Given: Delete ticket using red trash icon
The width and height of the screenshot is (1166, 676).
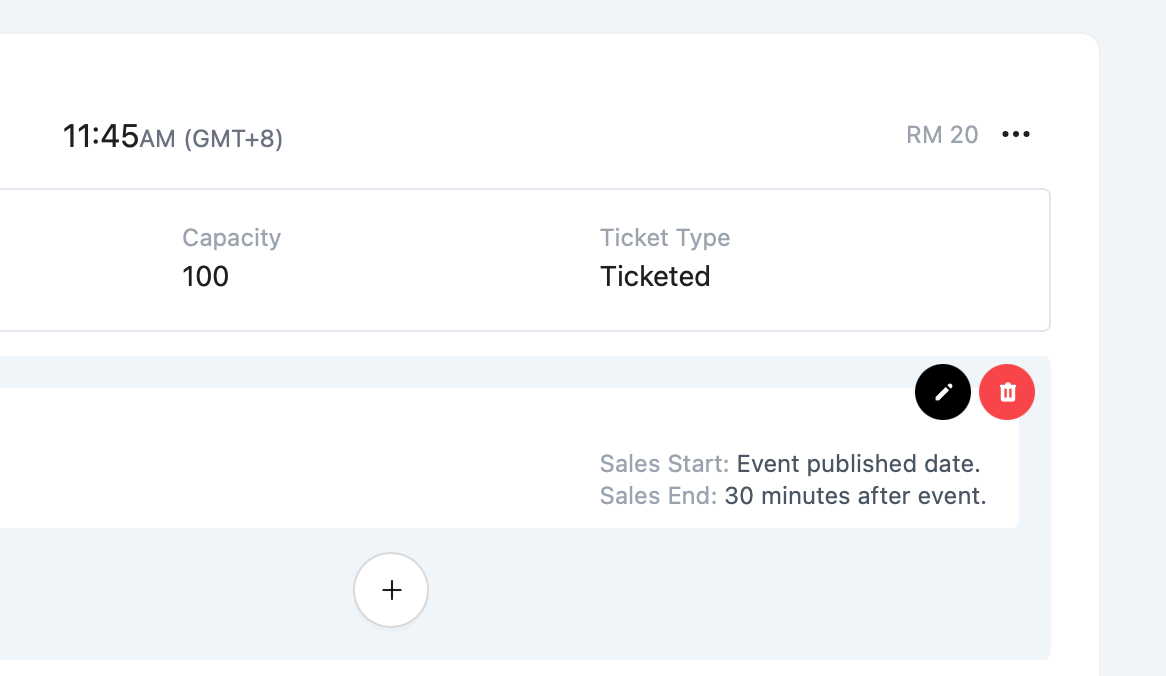Looking at the screenshot, I should click(1007, 392).
